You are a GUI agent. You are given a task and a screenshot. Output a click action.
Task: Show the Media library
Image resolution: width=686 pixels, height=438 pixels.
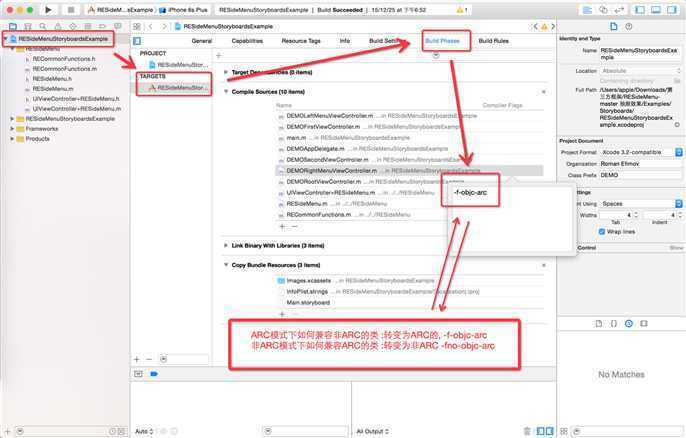coord(644,324)
